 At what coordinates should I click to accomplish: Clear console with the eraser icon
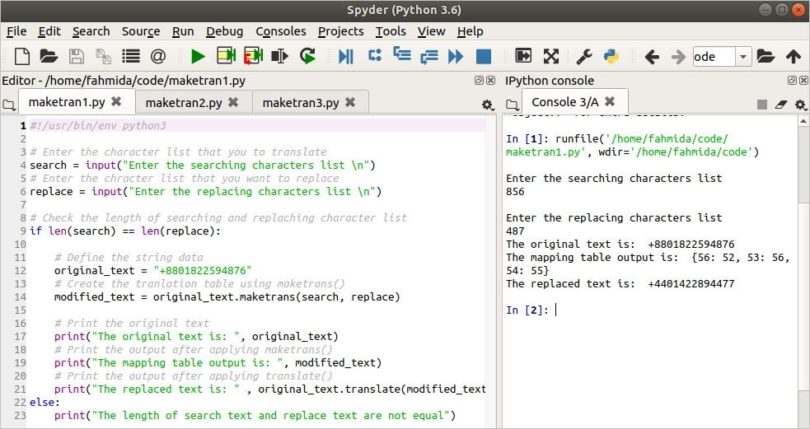781,104
